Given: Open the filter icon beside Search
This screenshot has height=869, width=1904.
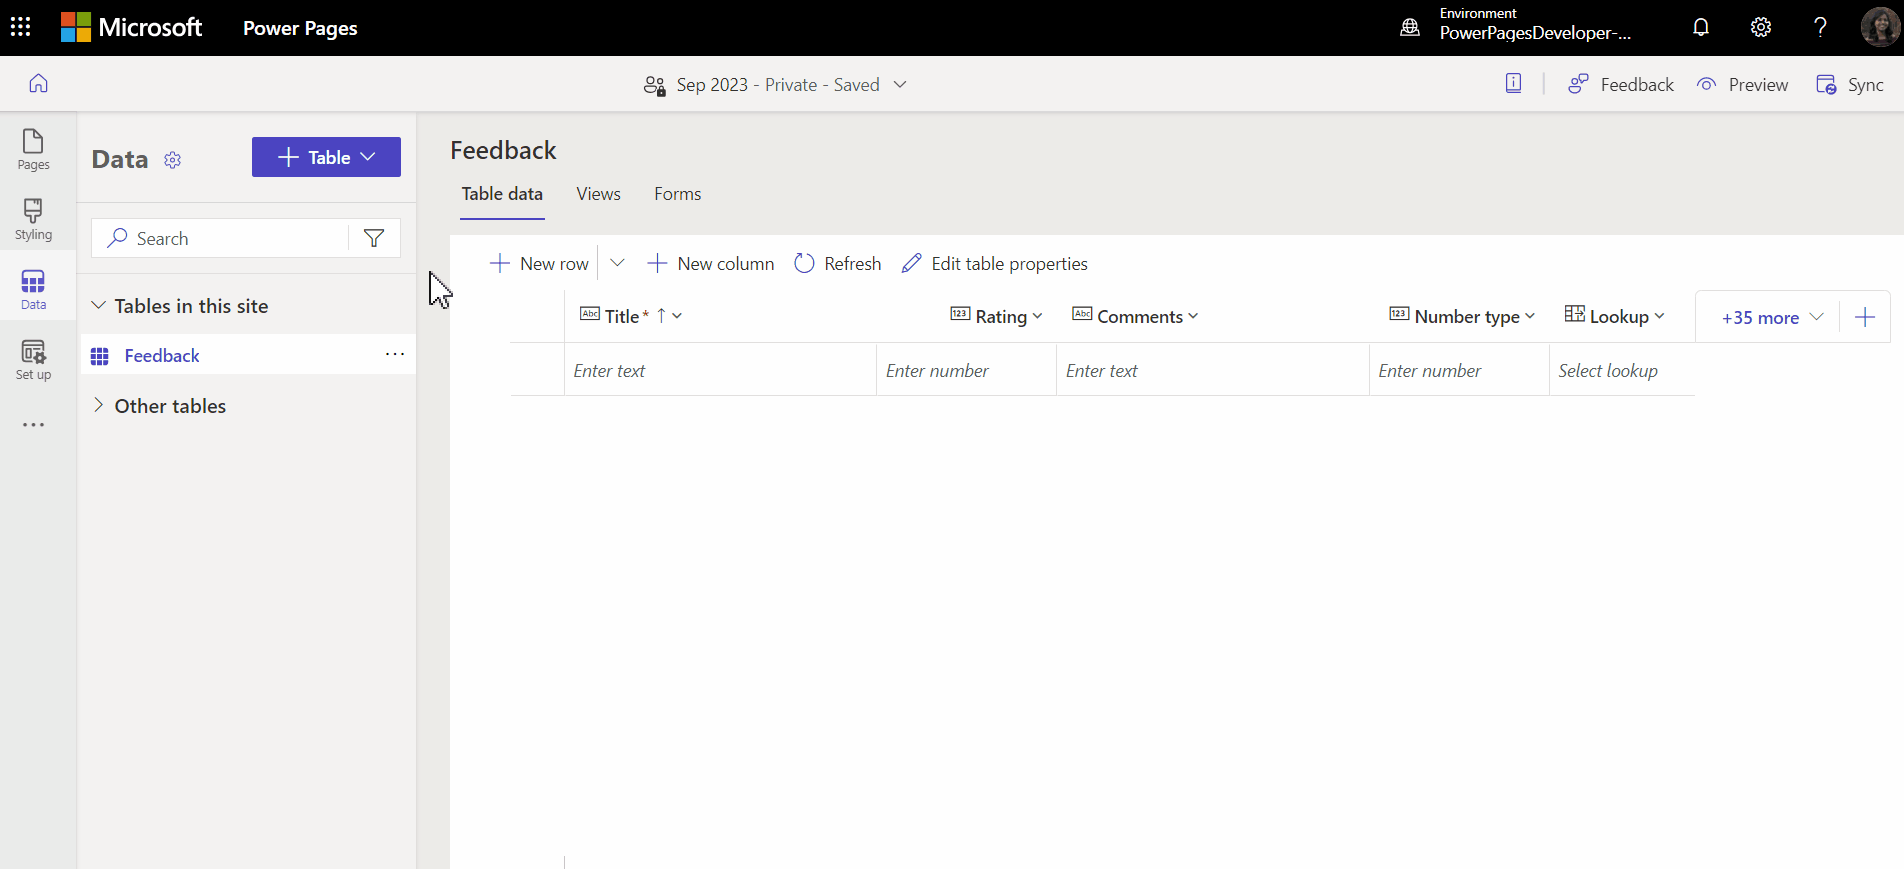Looking at the screenshot, I should click(x=374, y=238).
